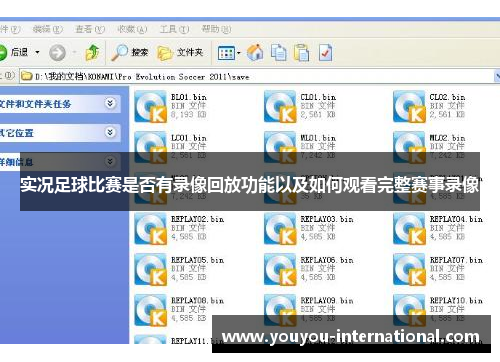
Task: Collapse the 详细信息 panel chevron
Action: tap(110, 162)
